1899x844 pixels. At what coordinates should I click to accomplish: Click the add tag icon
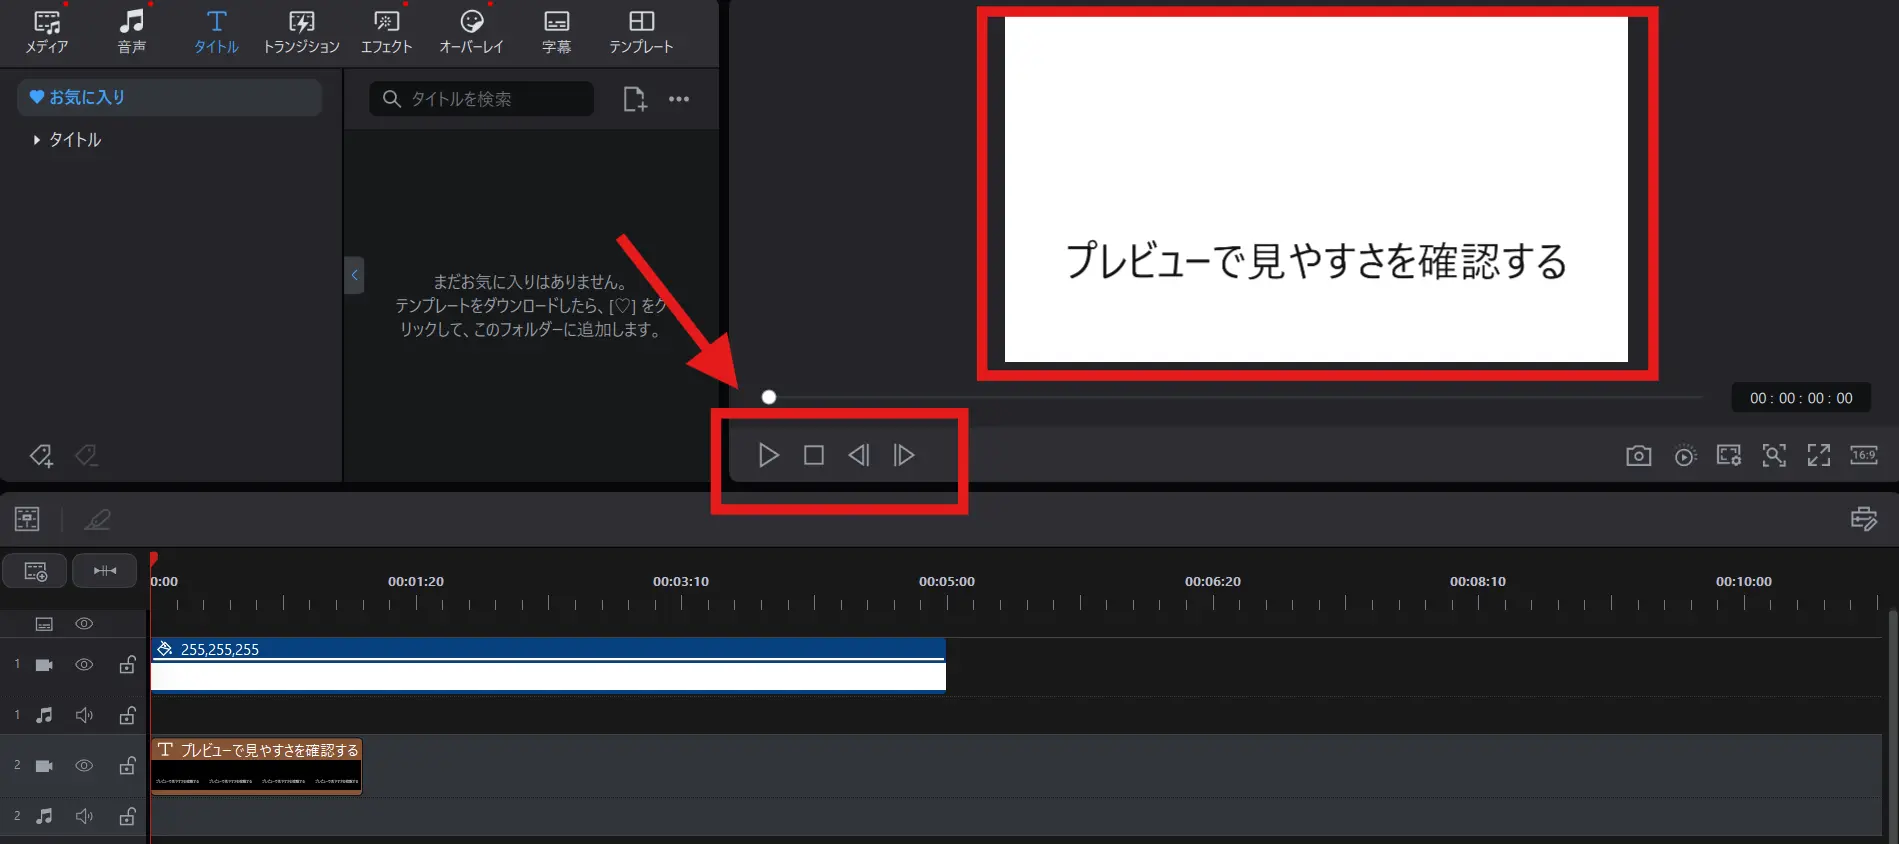41,456
